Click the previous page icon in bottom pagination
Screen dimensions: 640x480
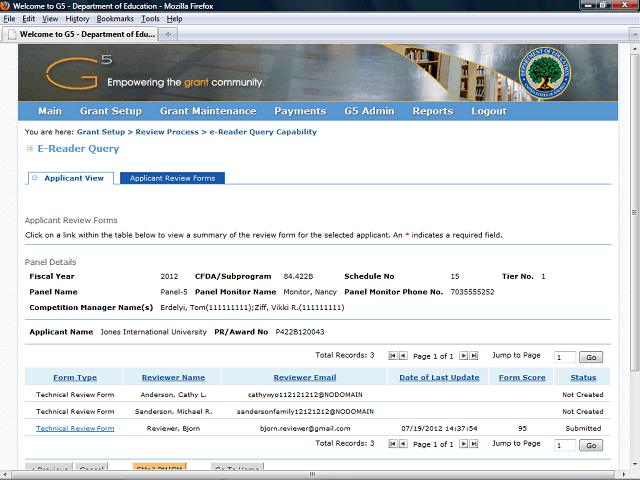click(403, 444)
